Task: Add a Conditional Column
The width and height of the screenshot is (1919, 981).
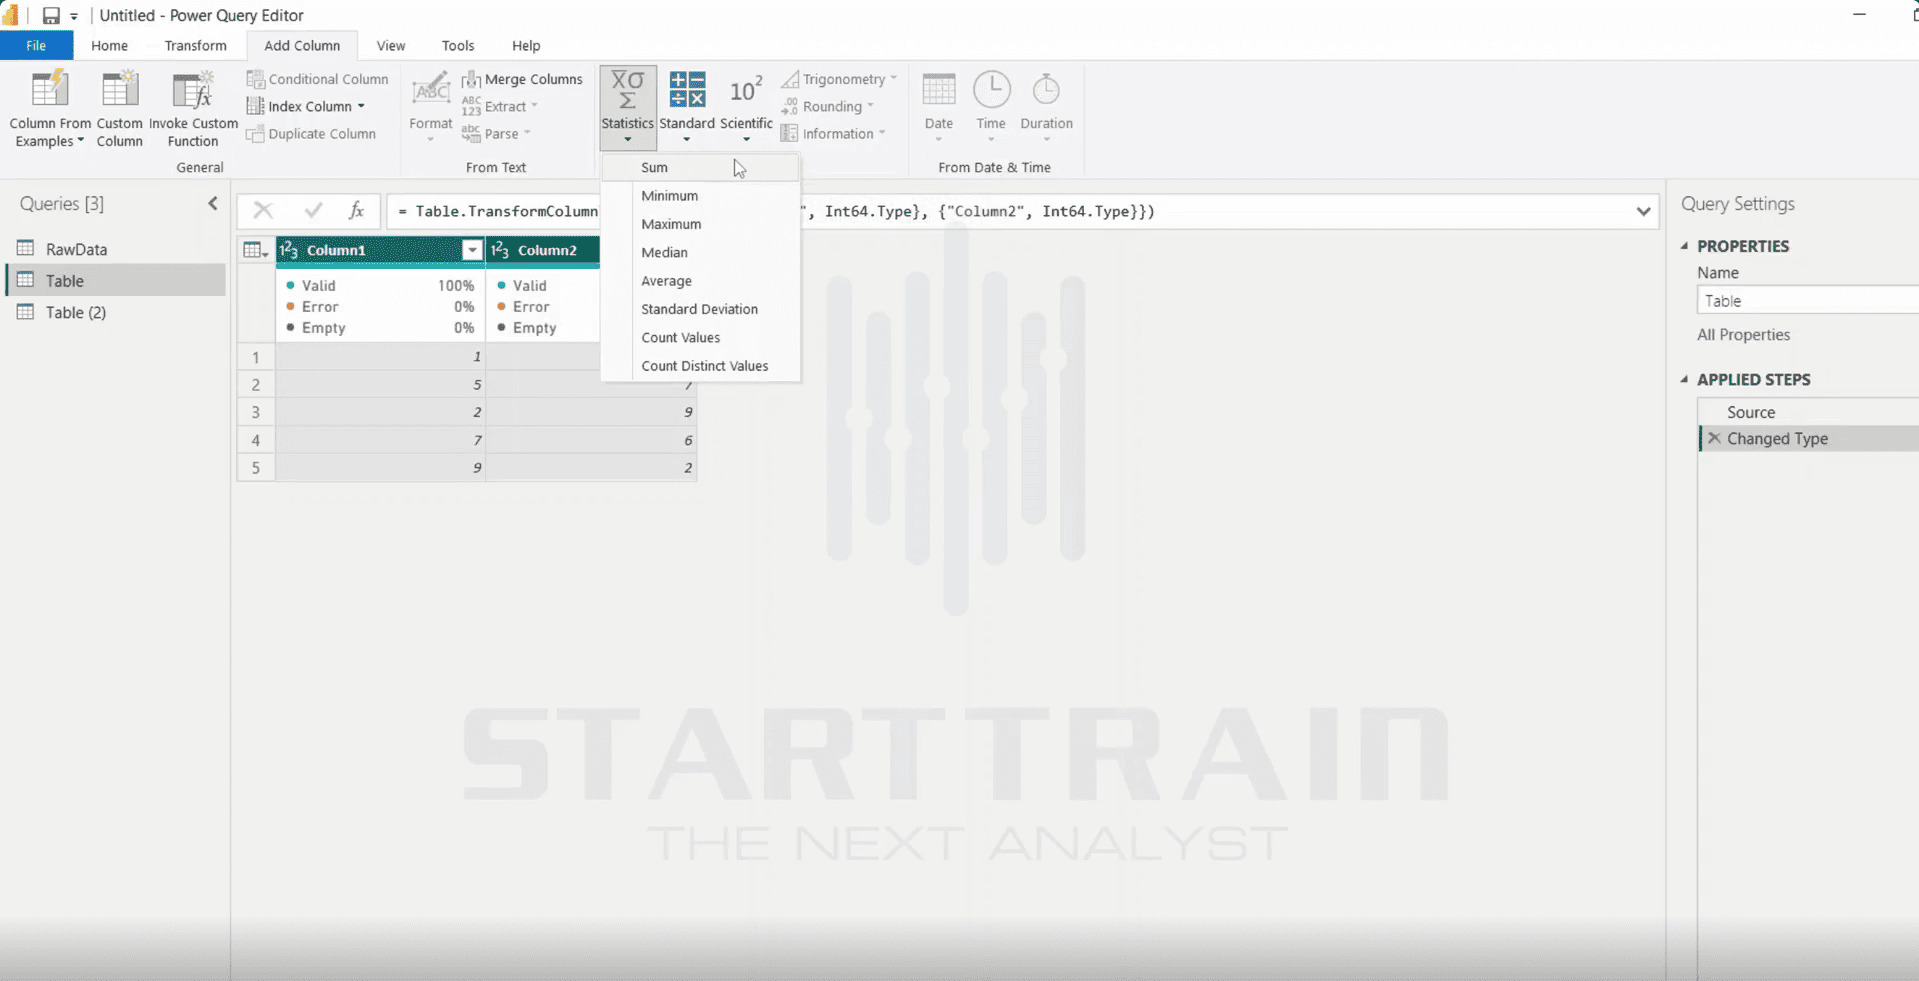Action: (x=318, y=79)
